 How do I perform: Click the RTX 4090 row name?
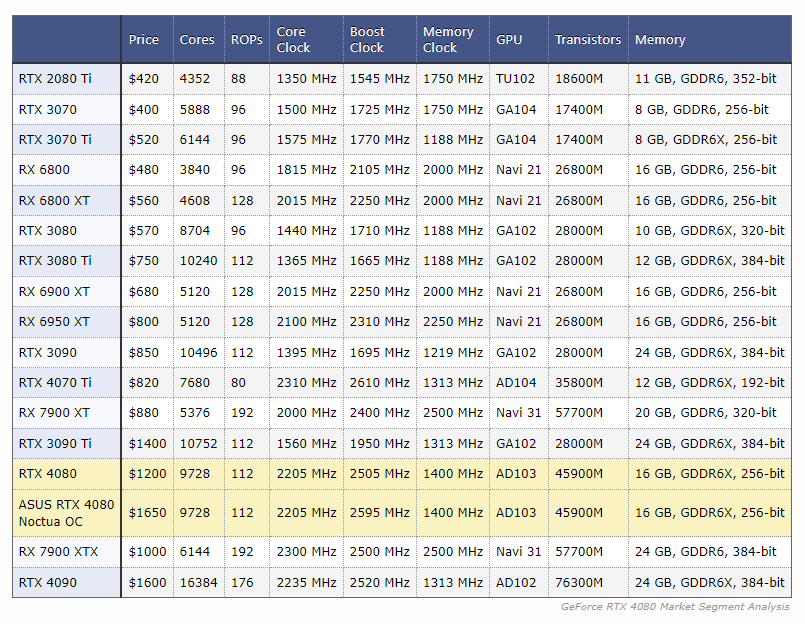coord(47,583)
